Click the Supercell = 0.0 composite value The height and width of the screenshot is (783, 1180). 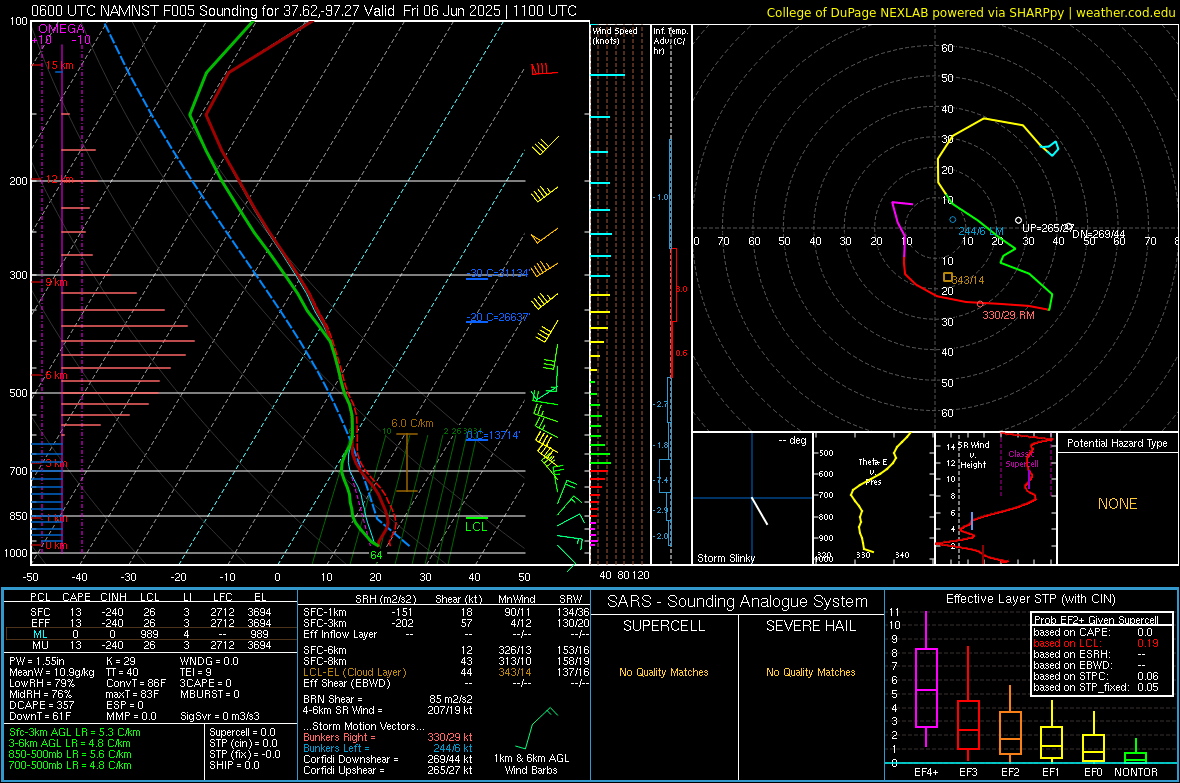pos(242,732)
